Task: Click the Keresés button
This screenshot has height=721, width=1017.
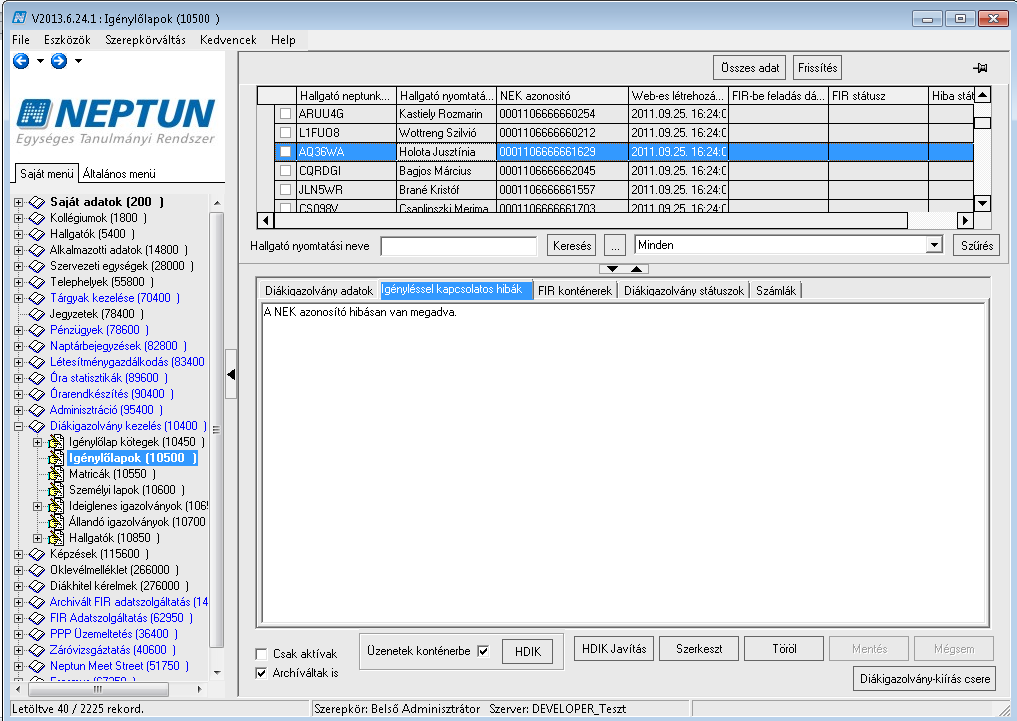Action: [x=572, y=246]
